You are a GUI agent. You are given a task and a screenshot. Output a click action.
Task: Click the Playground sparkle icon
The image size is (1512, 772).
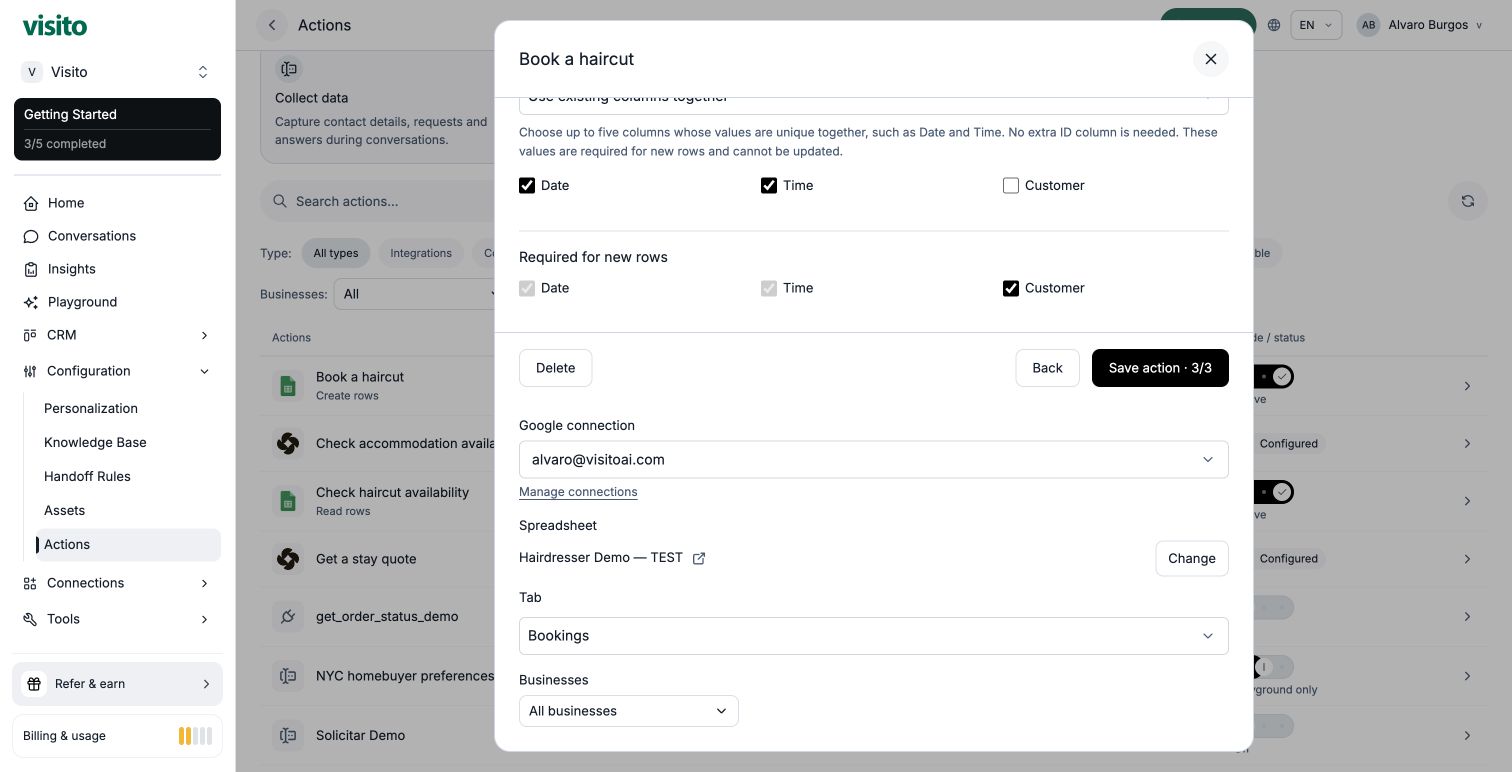pyautogui.click(x=31, y=302)
